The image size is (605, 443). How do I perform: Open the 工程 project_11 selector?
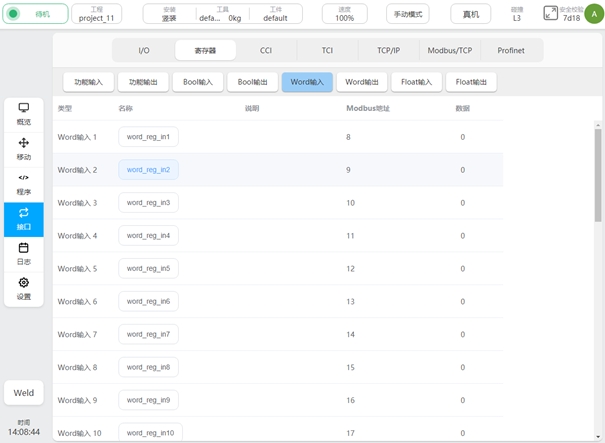coord(97,14)
